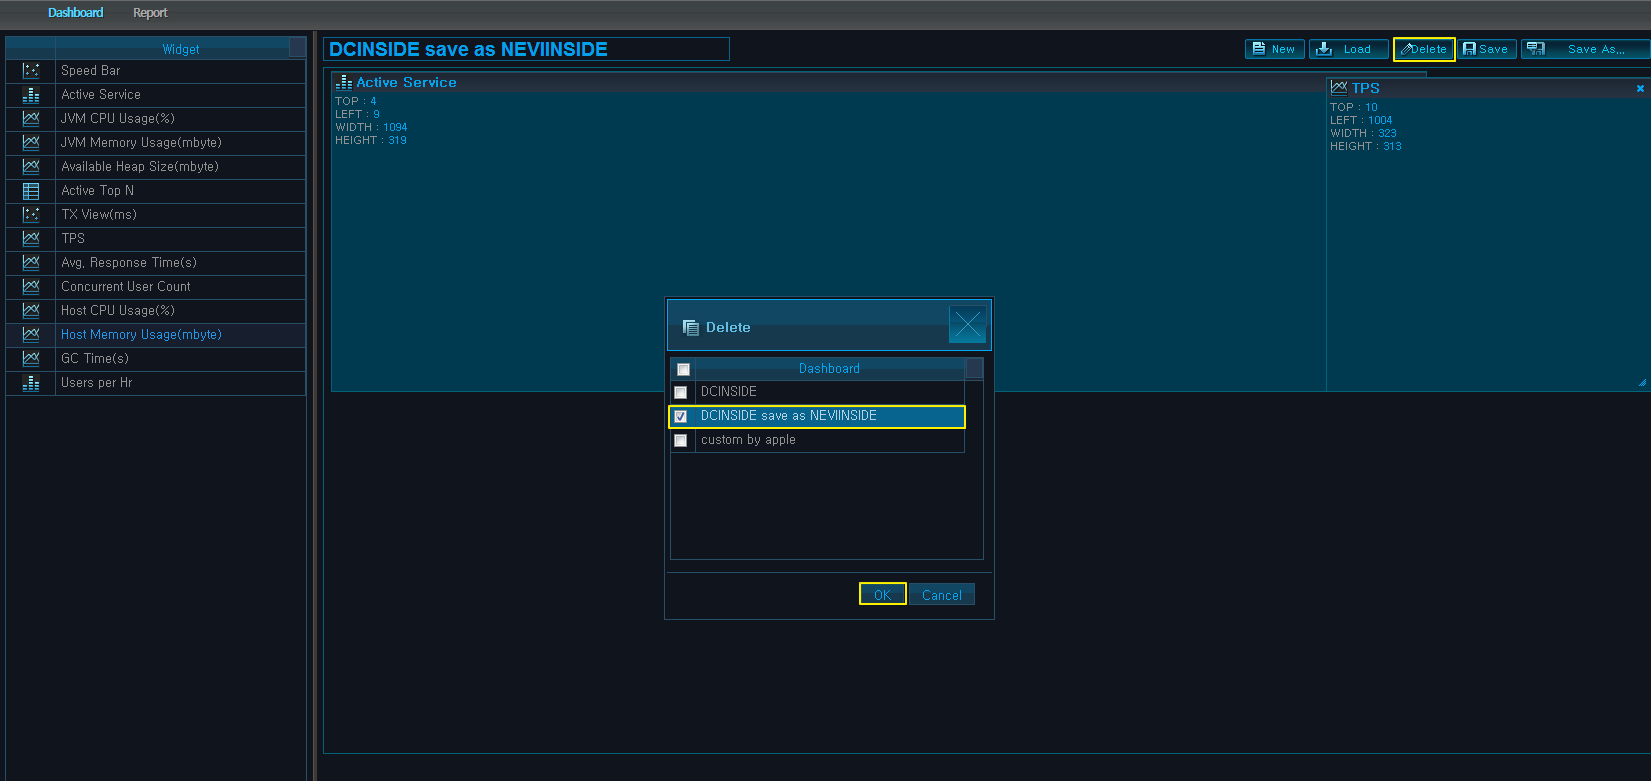Open the Dashboard tab

click(75, 13)
